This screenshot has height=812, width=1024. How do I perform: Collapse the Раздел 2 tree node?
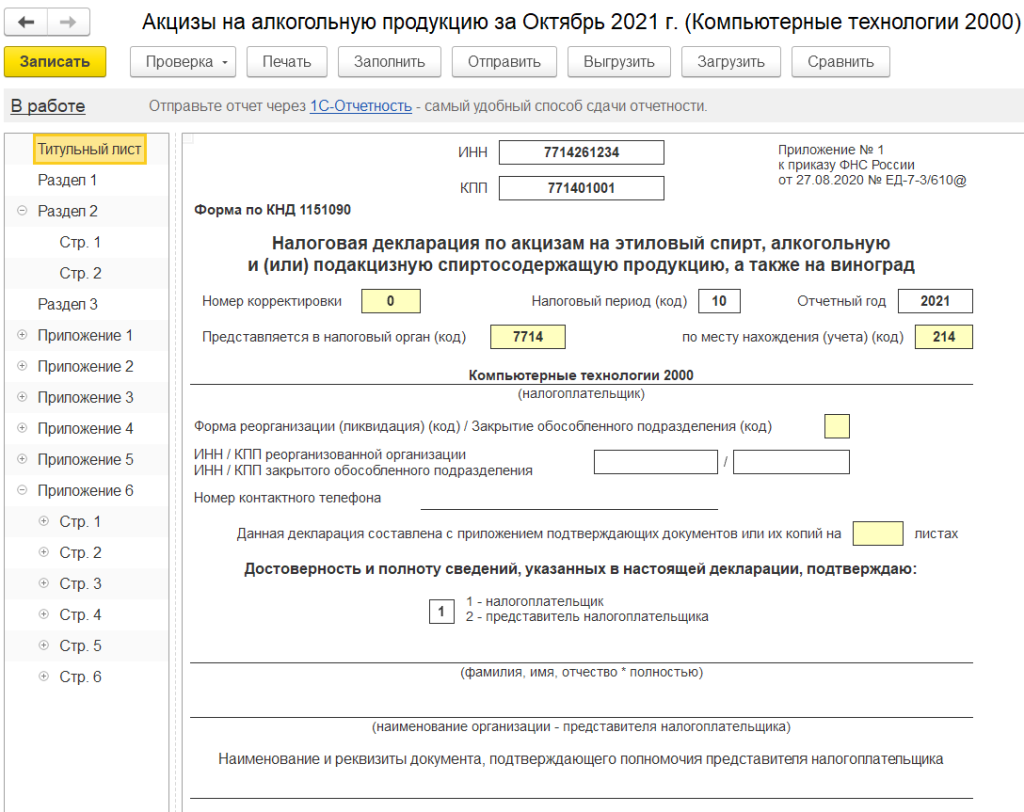(22, 212)
